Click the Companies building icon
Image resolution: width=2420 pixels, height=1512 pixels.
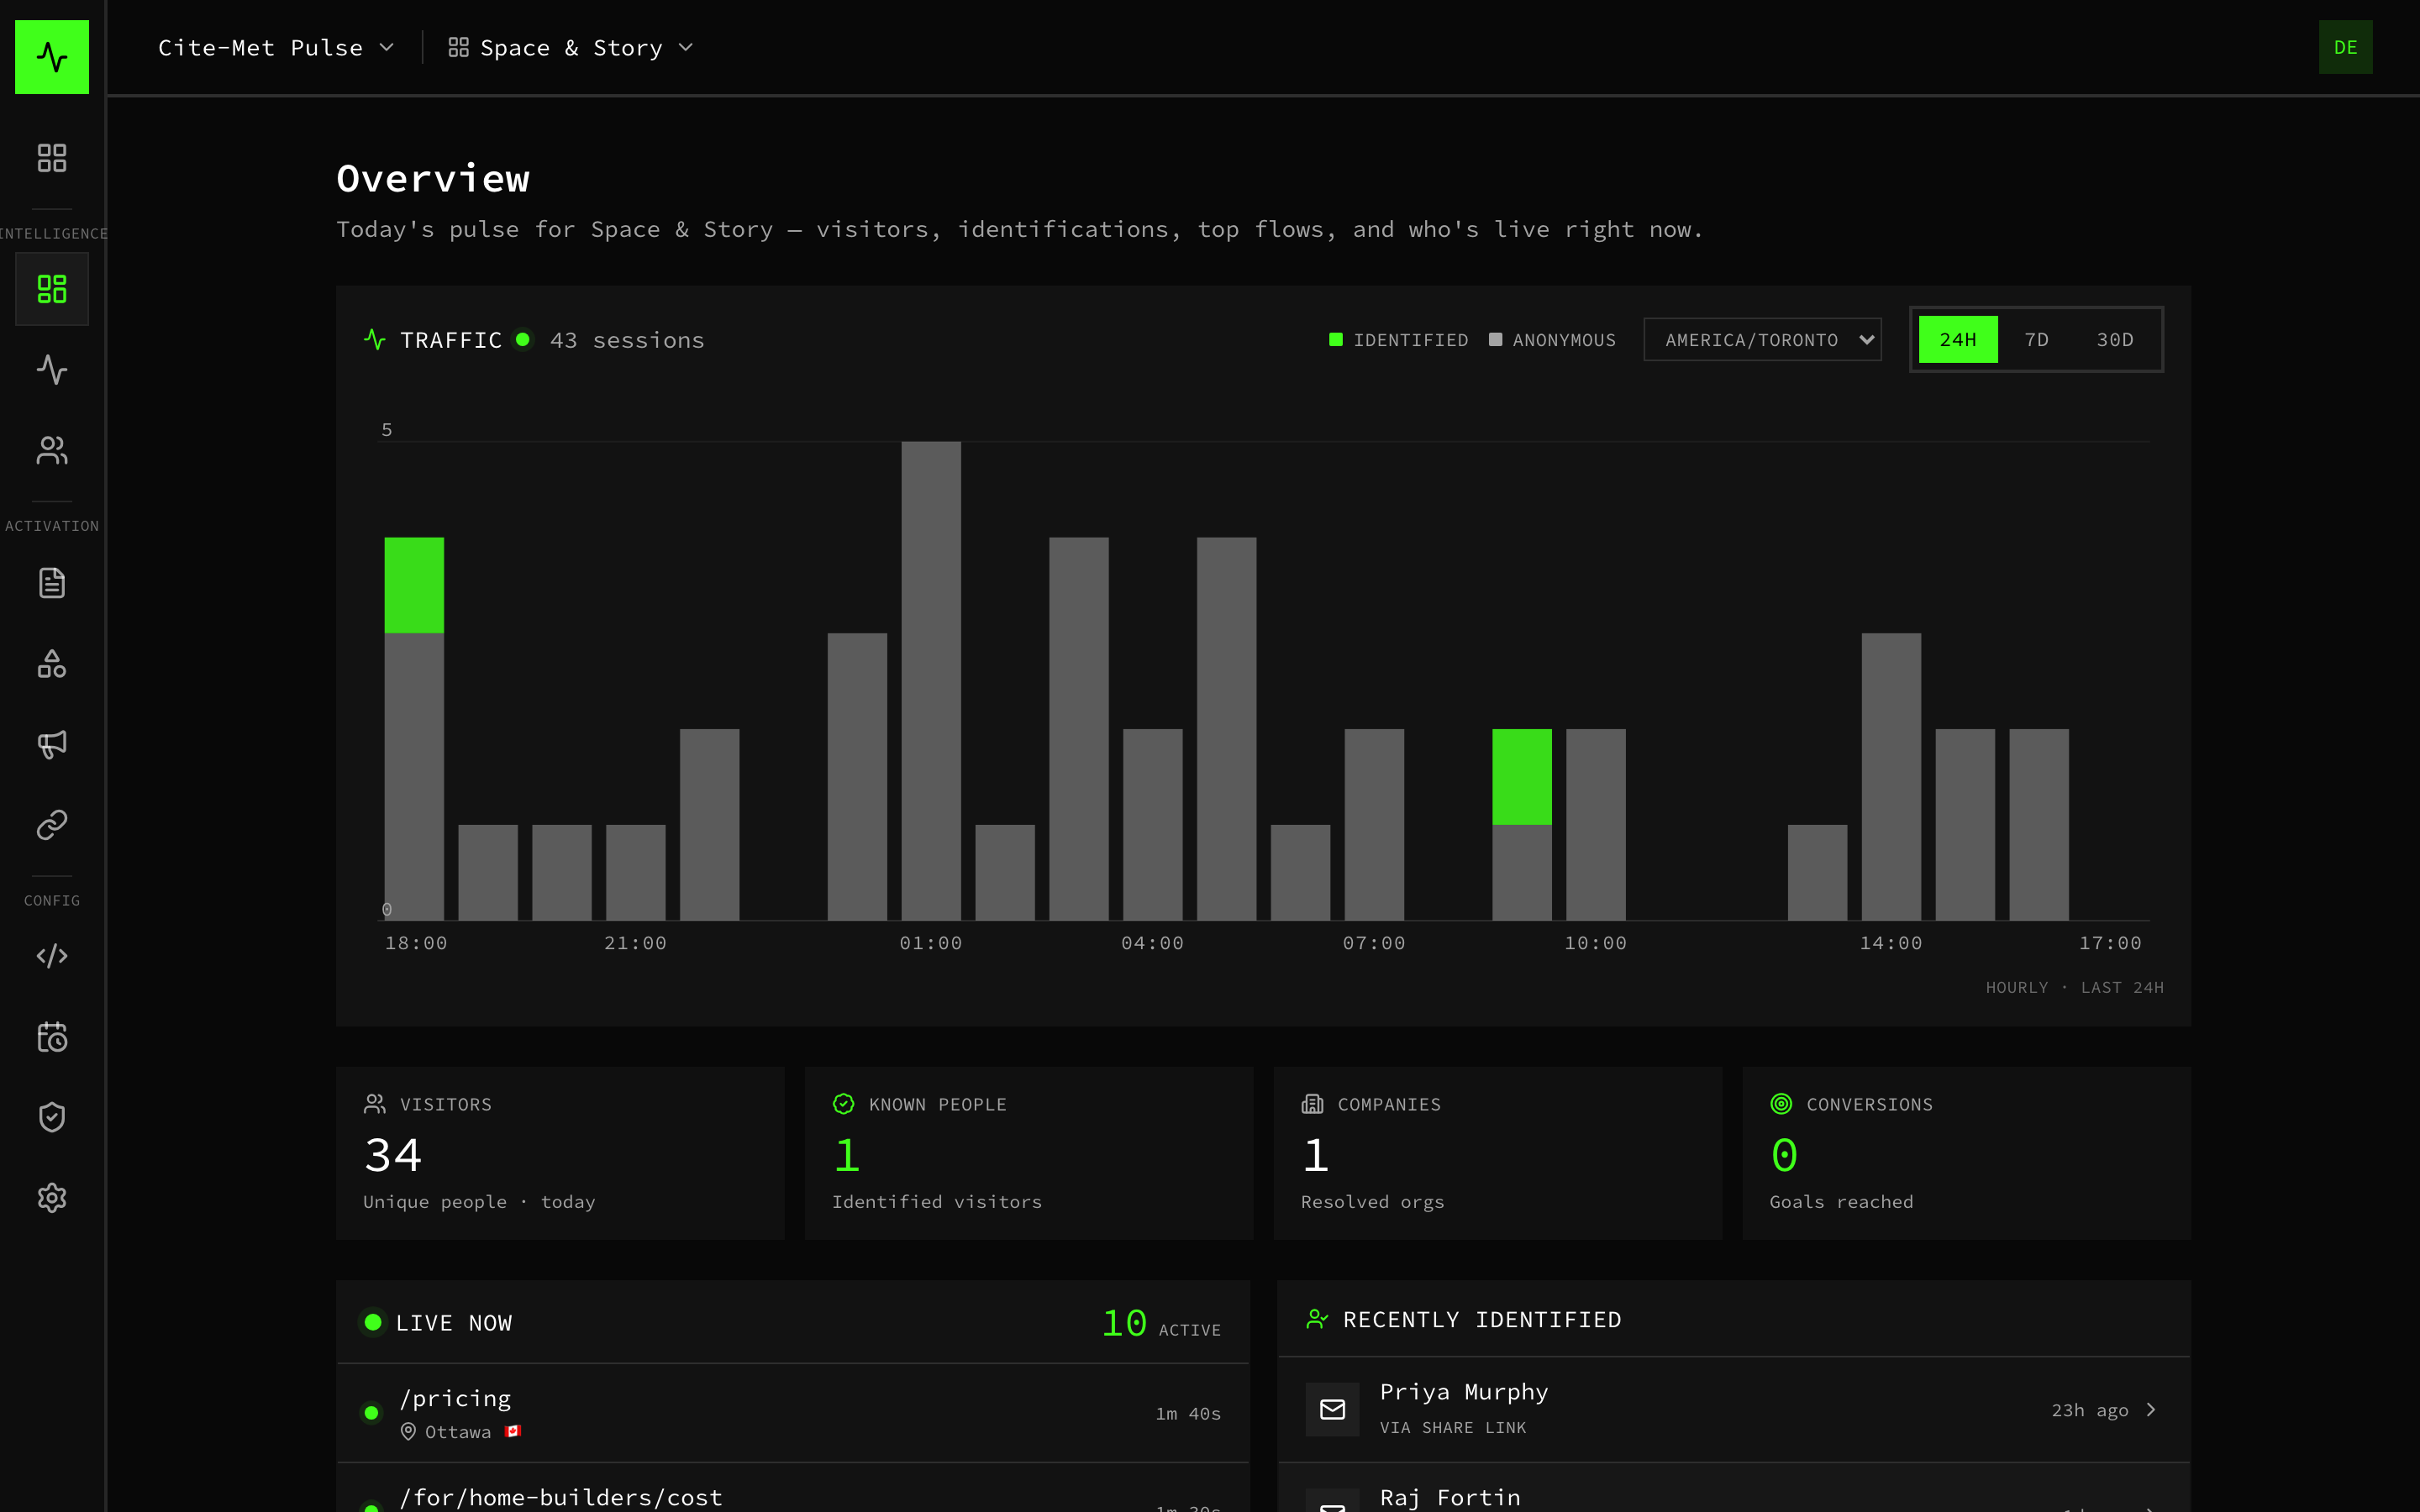1312,1104
